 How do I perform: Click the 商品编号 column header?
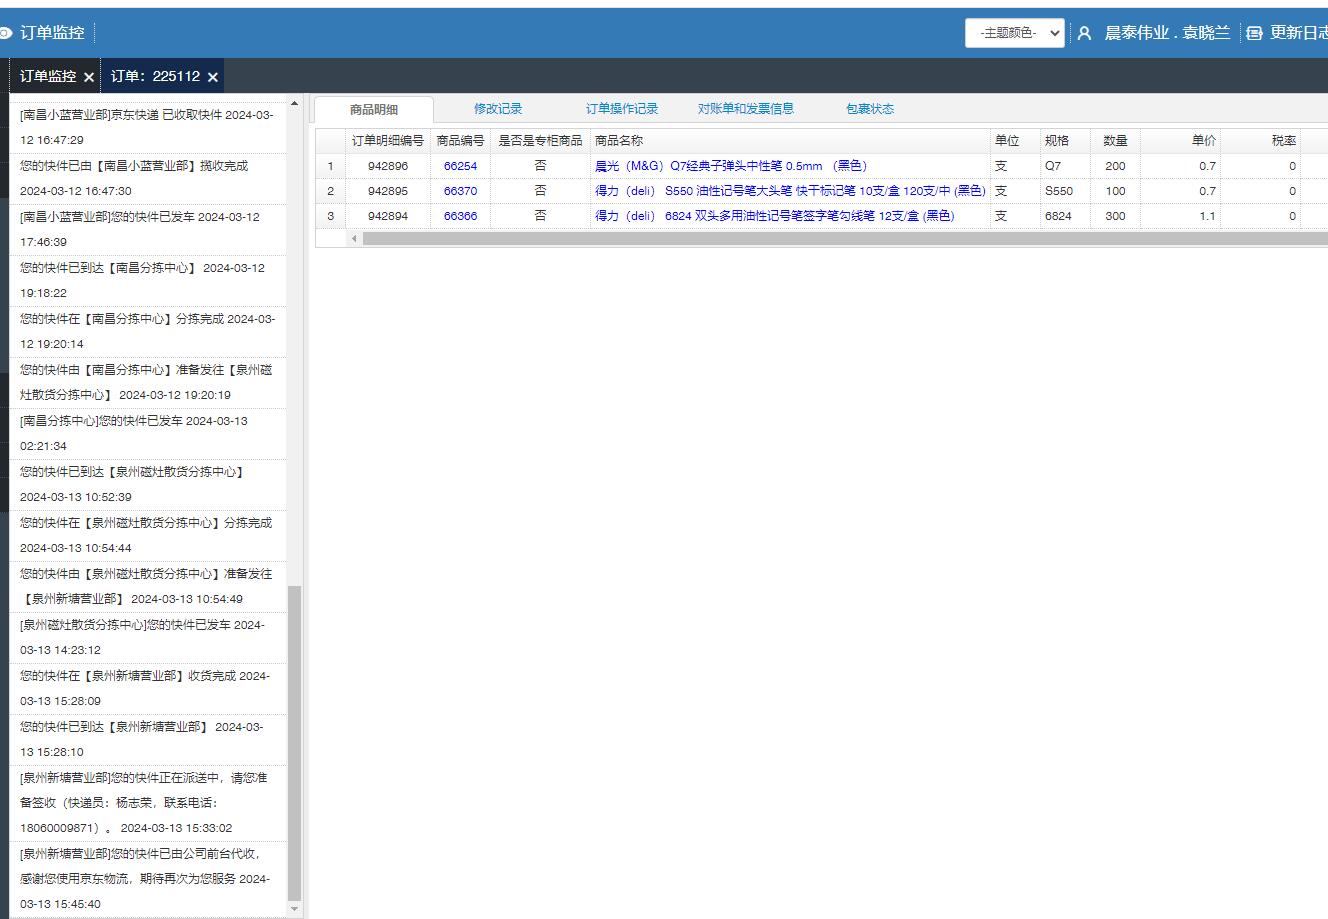coord(461,141)
